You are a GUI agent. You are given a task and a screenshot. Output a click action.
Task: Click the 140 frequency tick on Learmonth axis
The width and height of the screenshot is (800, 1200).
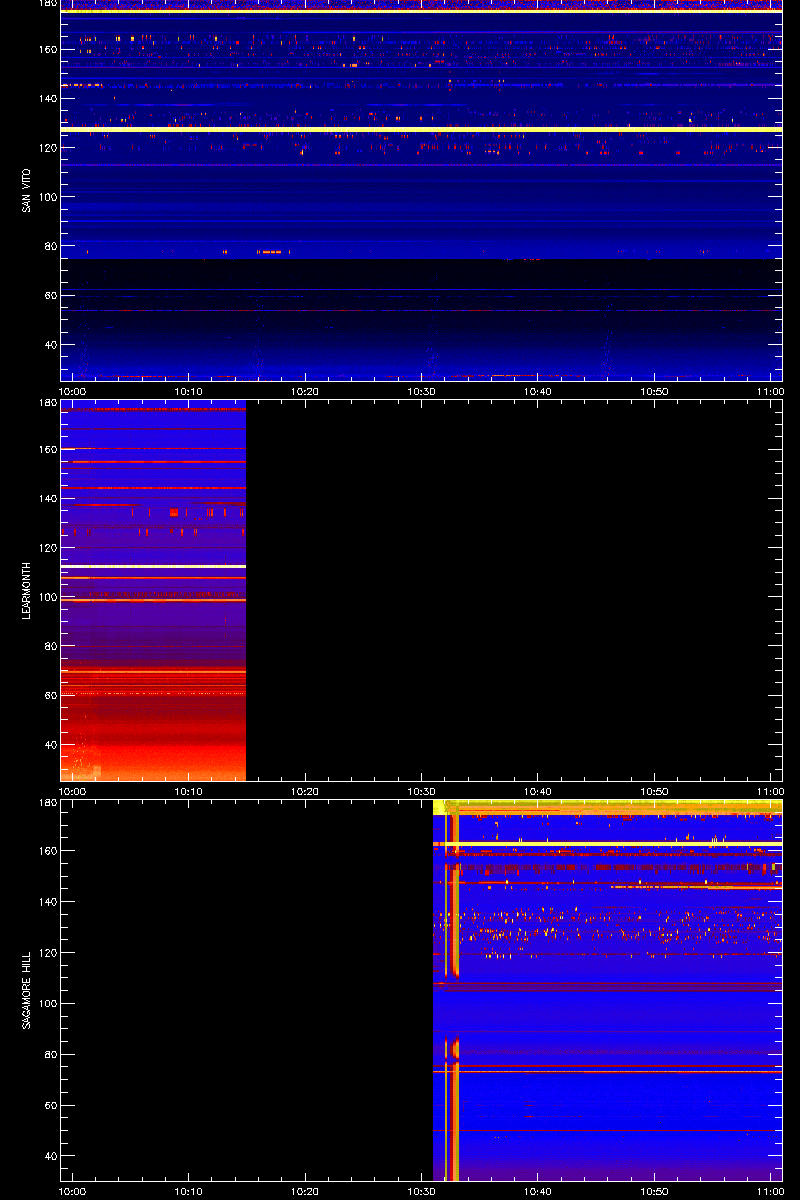coord(47,498)
